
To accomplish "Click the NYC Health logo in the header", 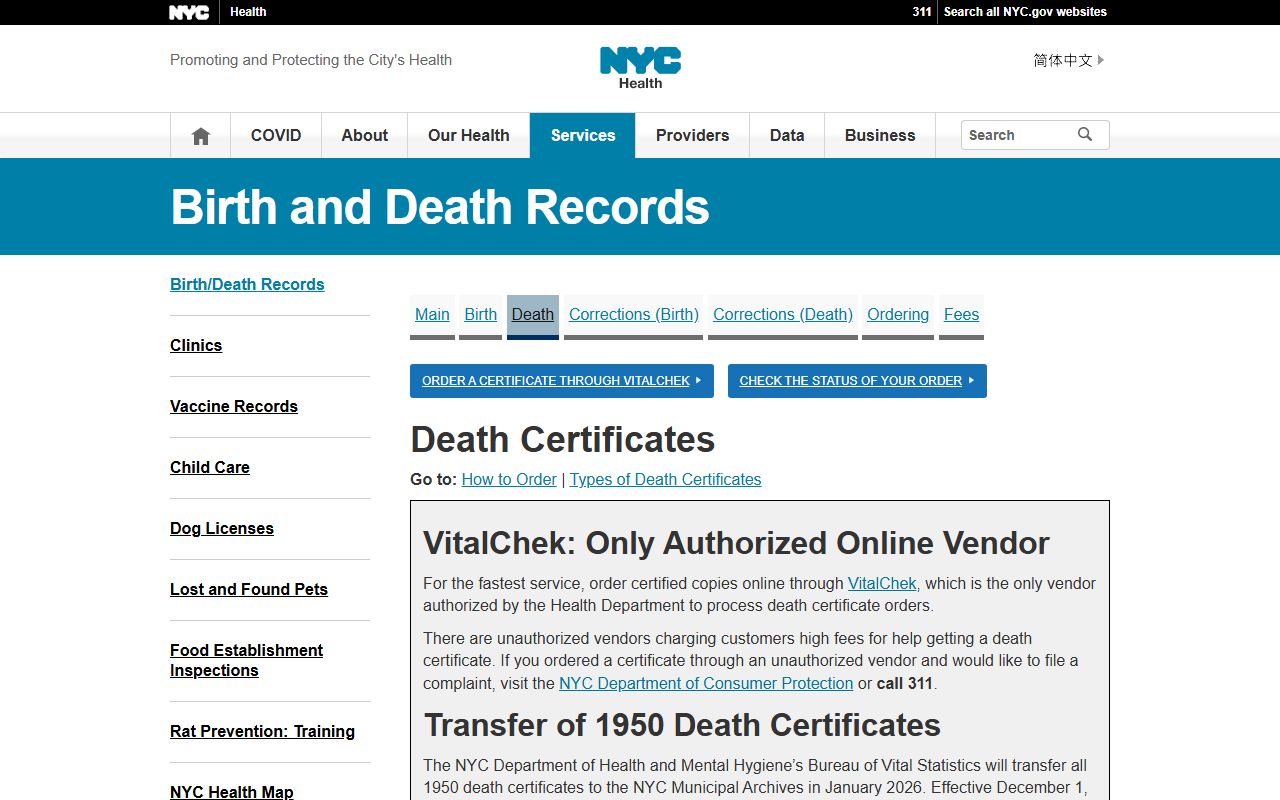I will tap(640, 68).
